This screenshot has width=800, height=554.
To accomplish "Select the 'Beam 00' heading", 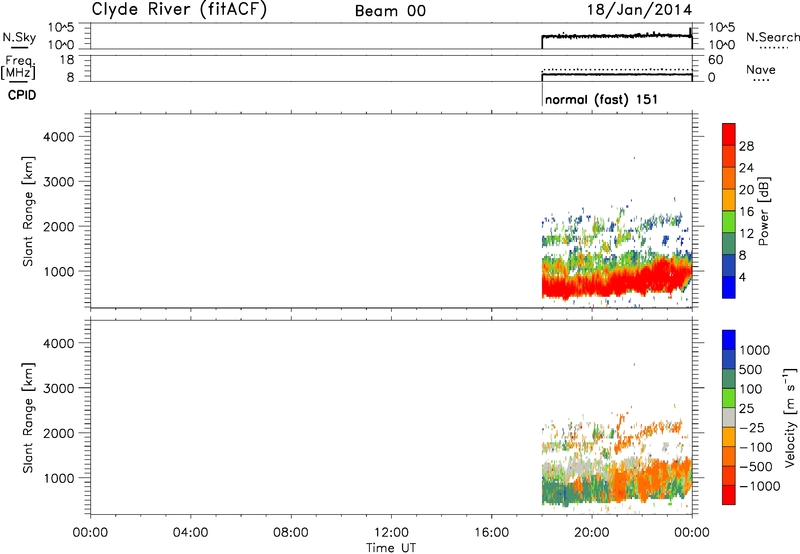I will 390,11.
